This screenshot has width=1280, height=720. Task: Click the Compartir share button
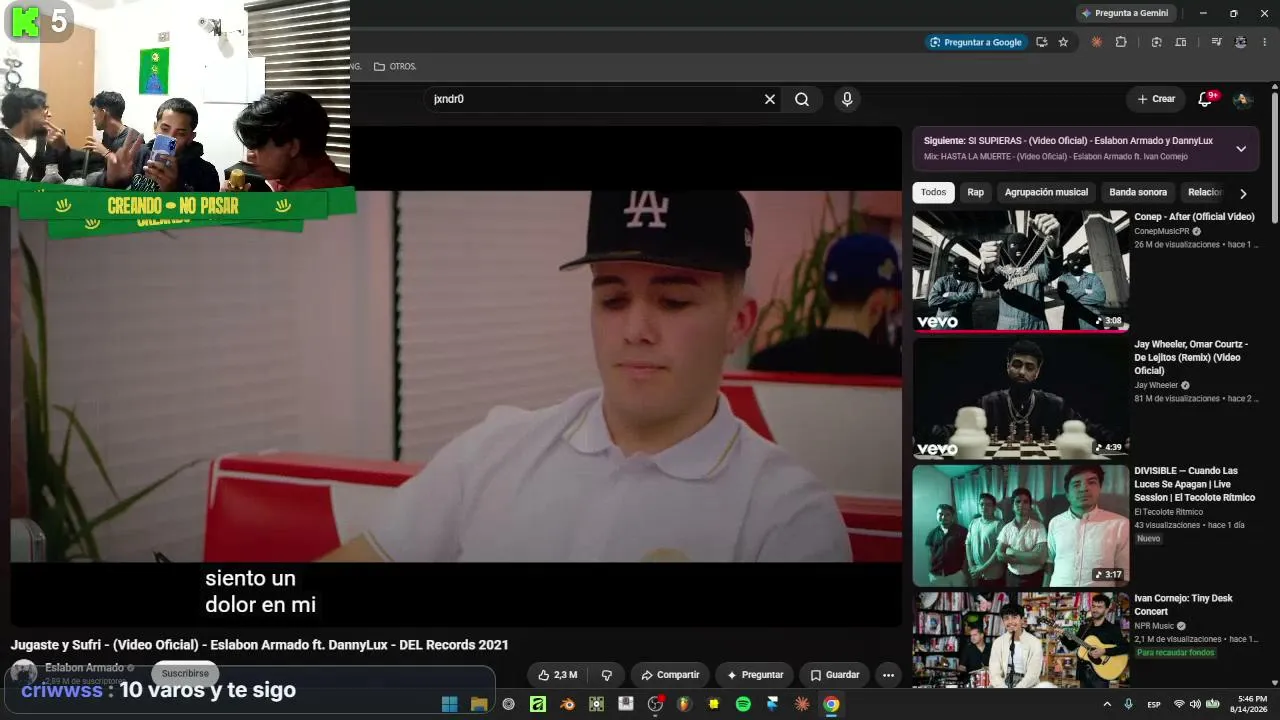pos(670,675)
